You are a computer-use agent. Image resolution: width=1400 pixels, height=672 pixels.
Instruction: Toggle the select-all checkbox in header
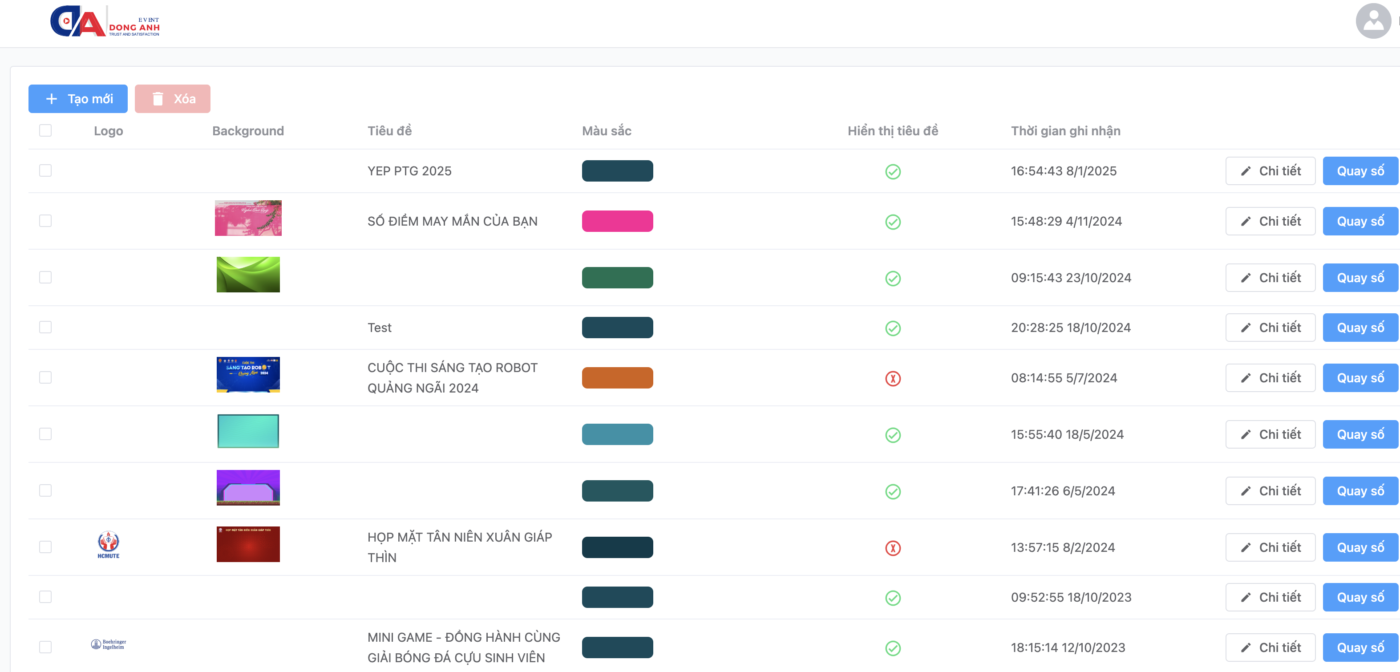tap(45, 131)
